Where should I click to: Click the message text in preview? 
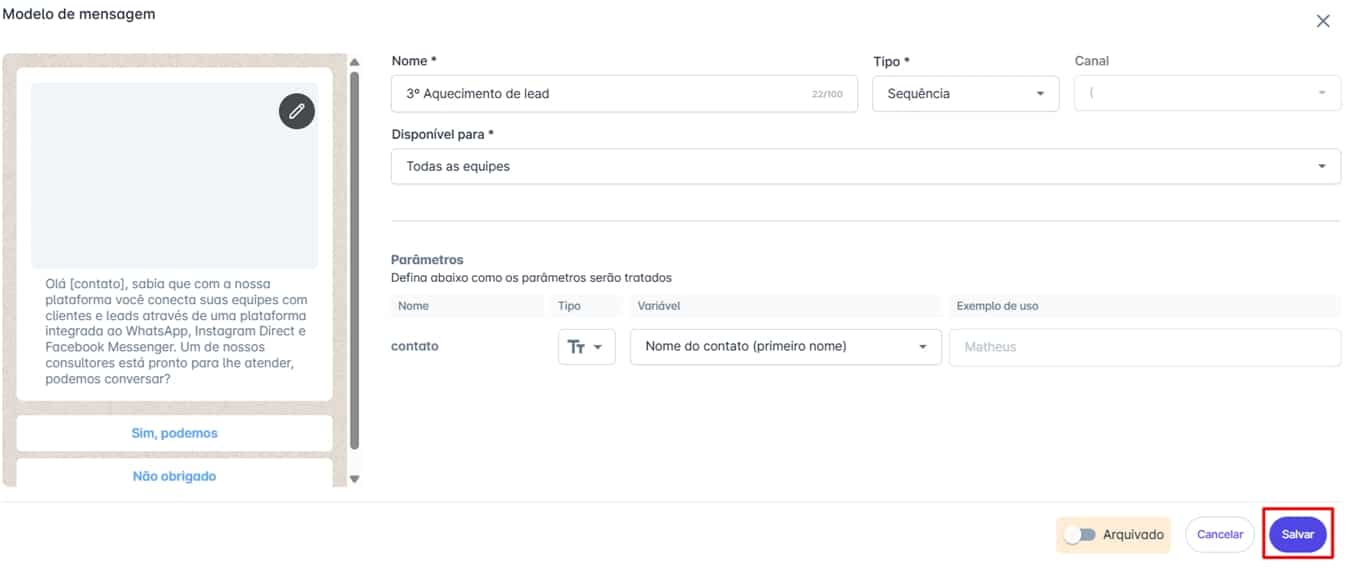pyautogui.click(x=177, y=332)
